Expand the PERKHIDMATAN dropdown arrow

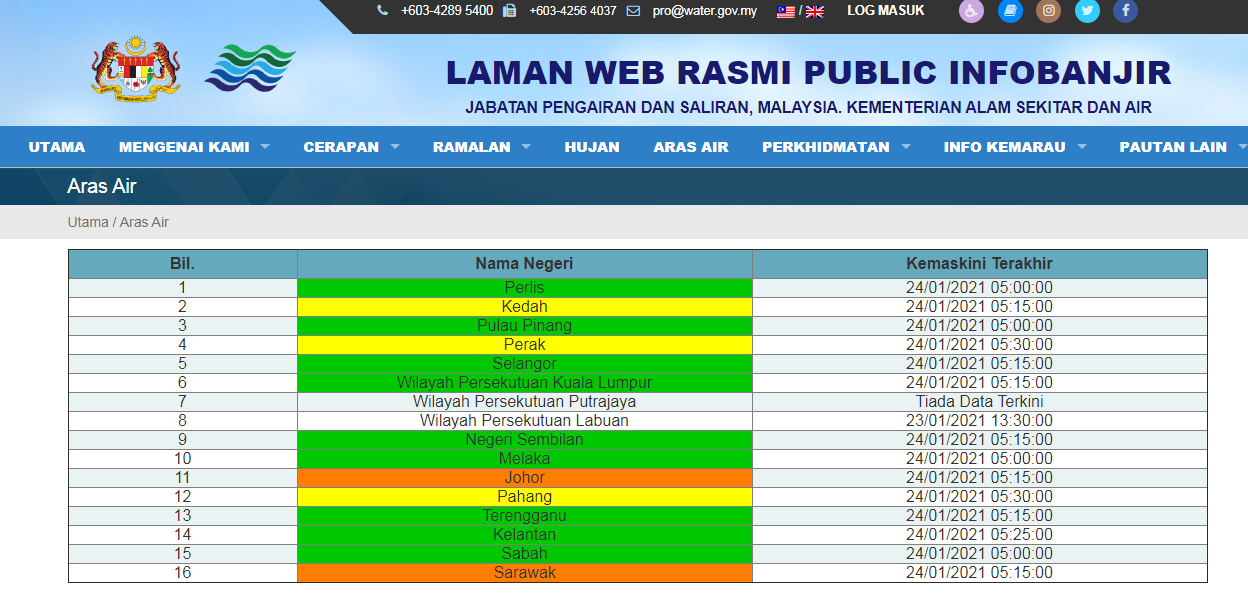905,147
